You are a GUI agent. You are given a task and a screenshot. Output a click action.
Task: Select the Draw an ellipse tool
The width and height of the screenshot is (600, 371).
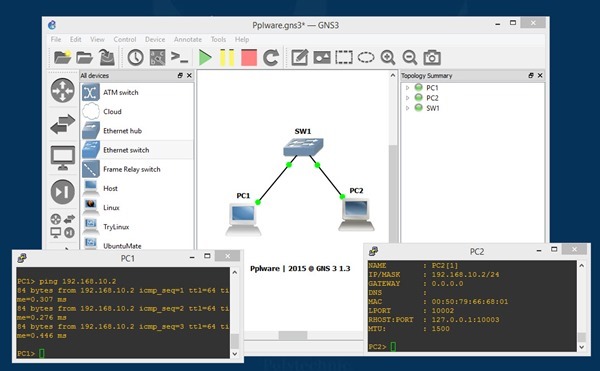point(366,58)
